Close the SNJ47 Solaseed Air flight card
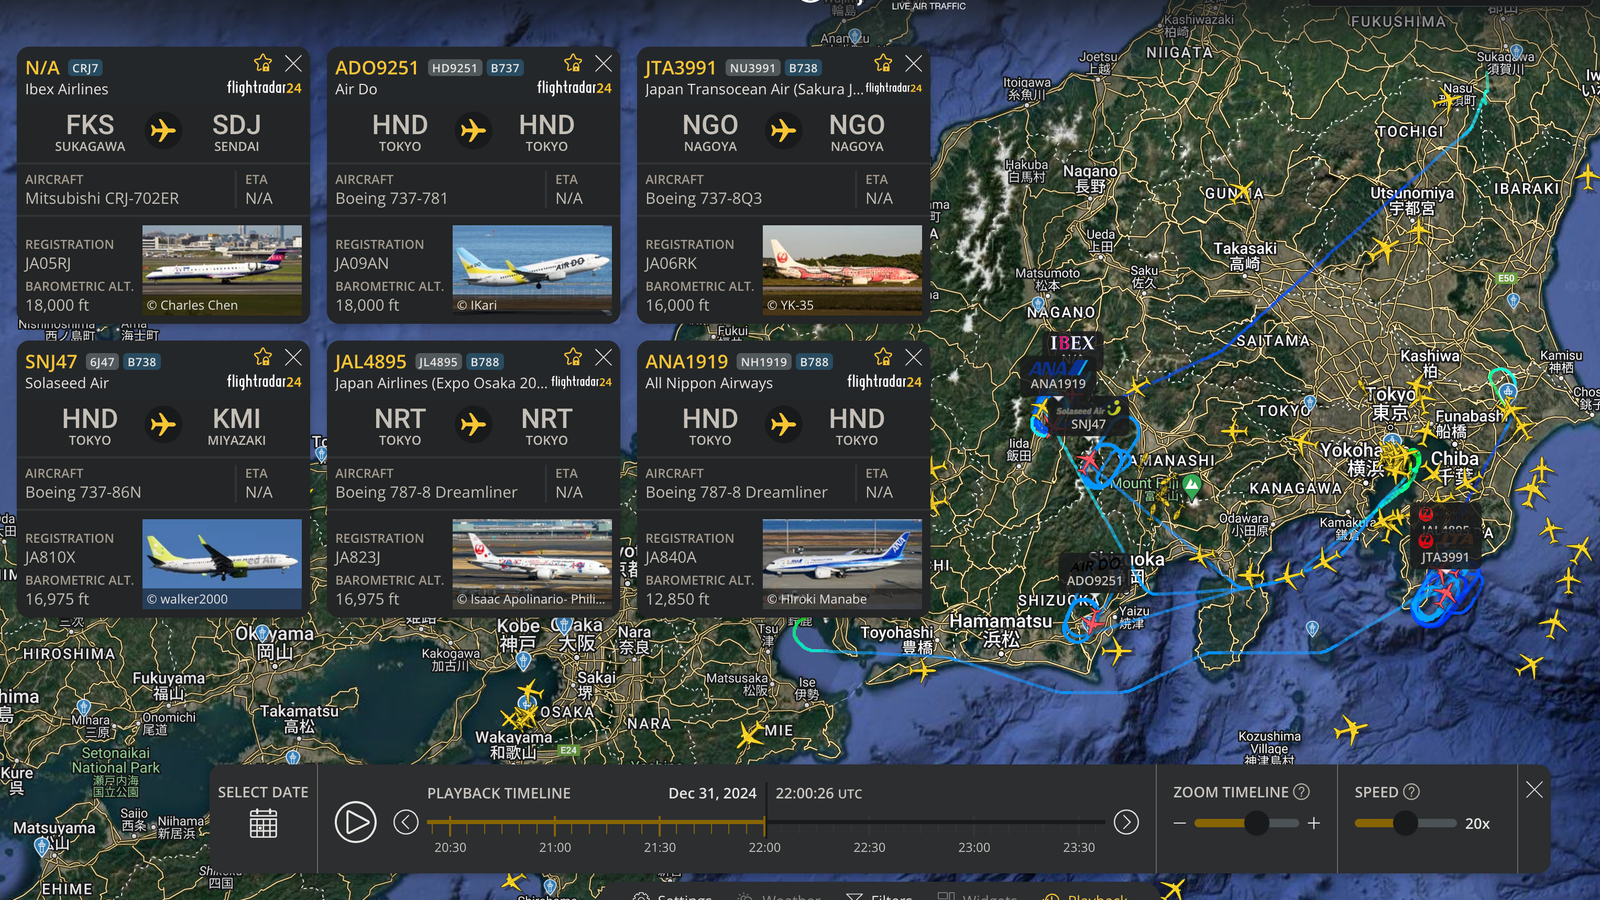This screenshot has height=900, width=1600. (293, 357)
